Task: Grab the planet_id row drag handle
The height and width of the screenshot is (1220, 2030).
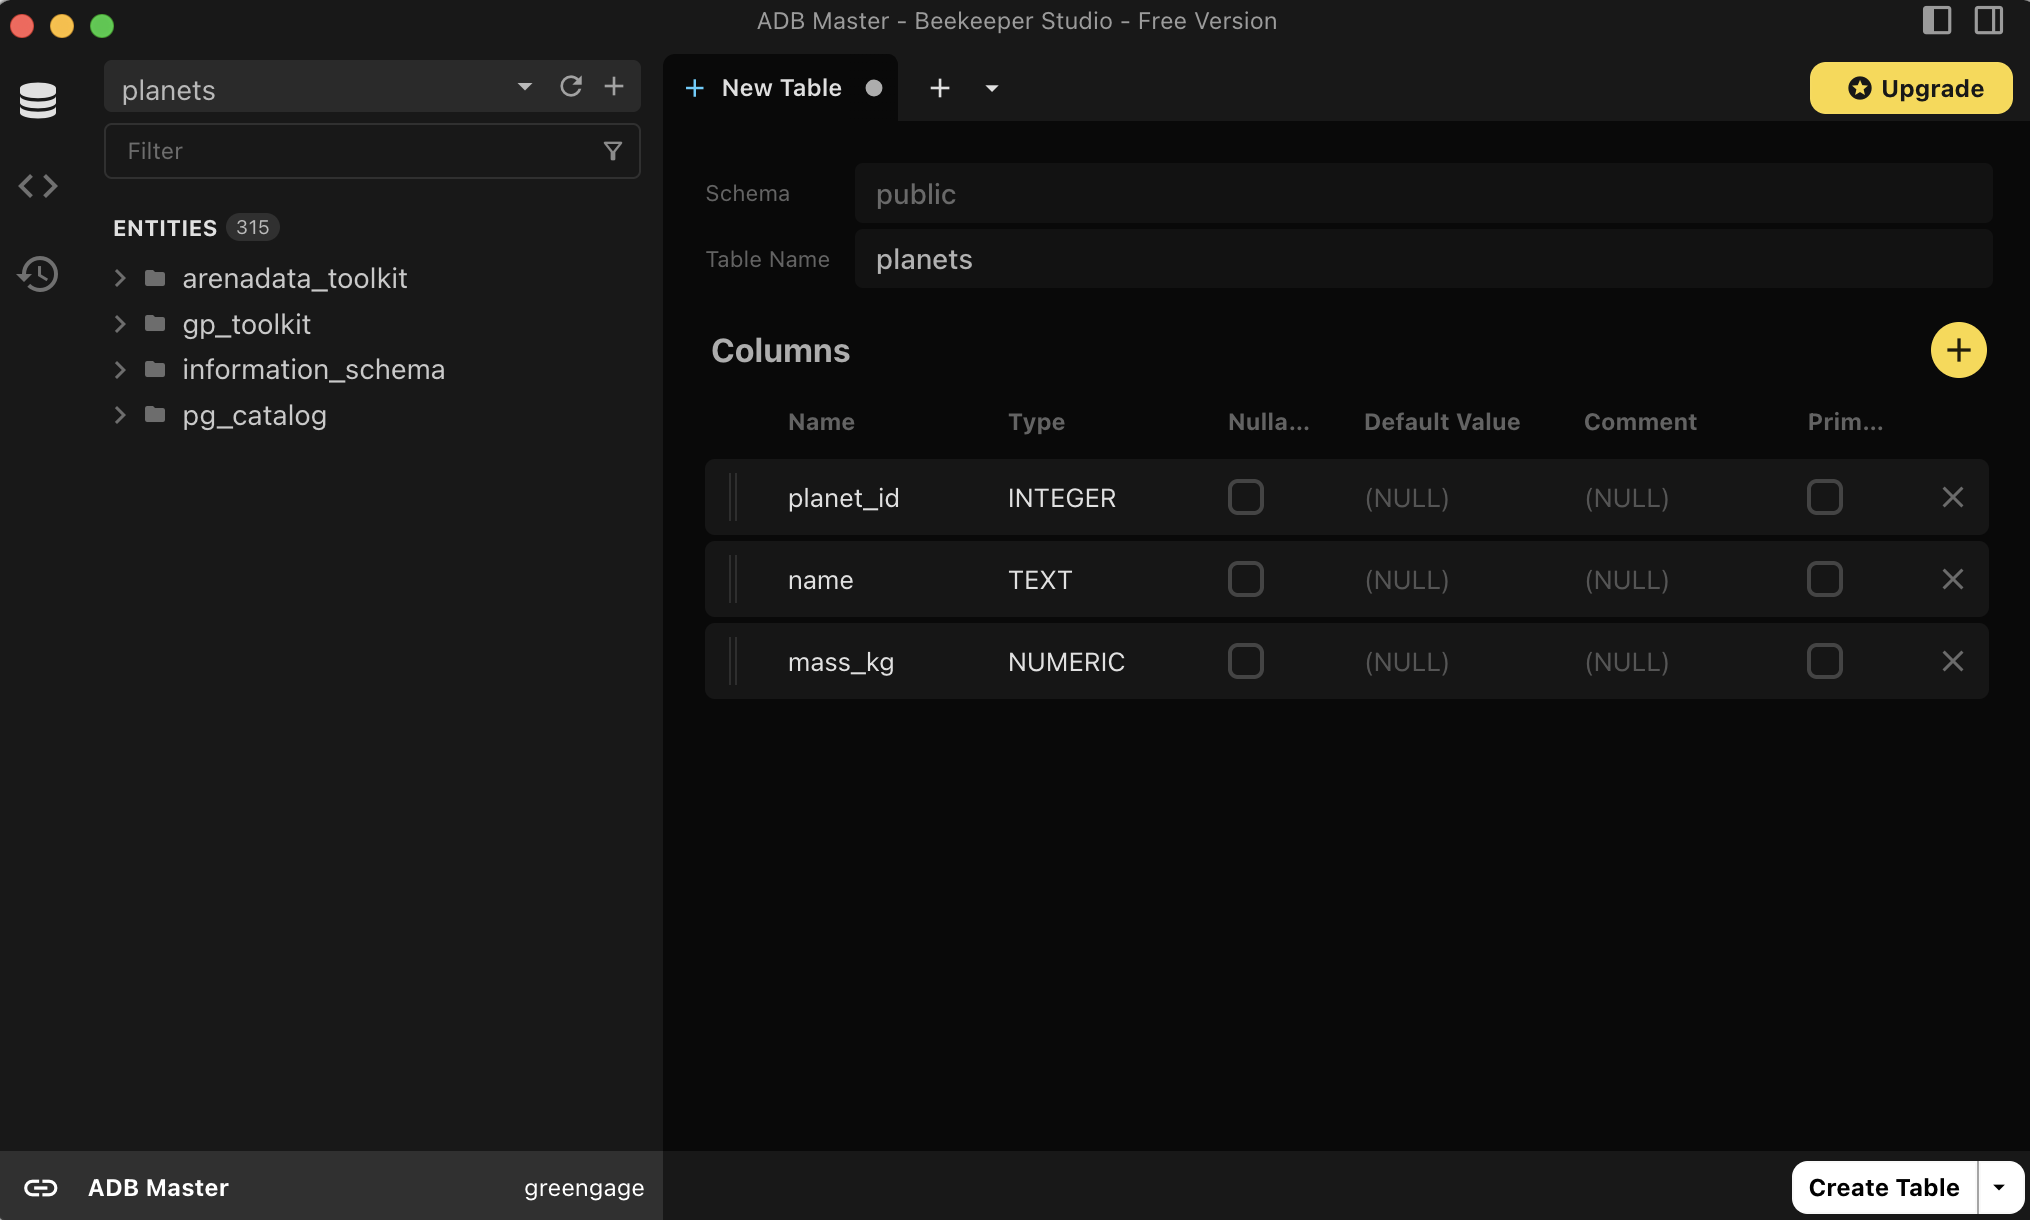Action: 733,497
